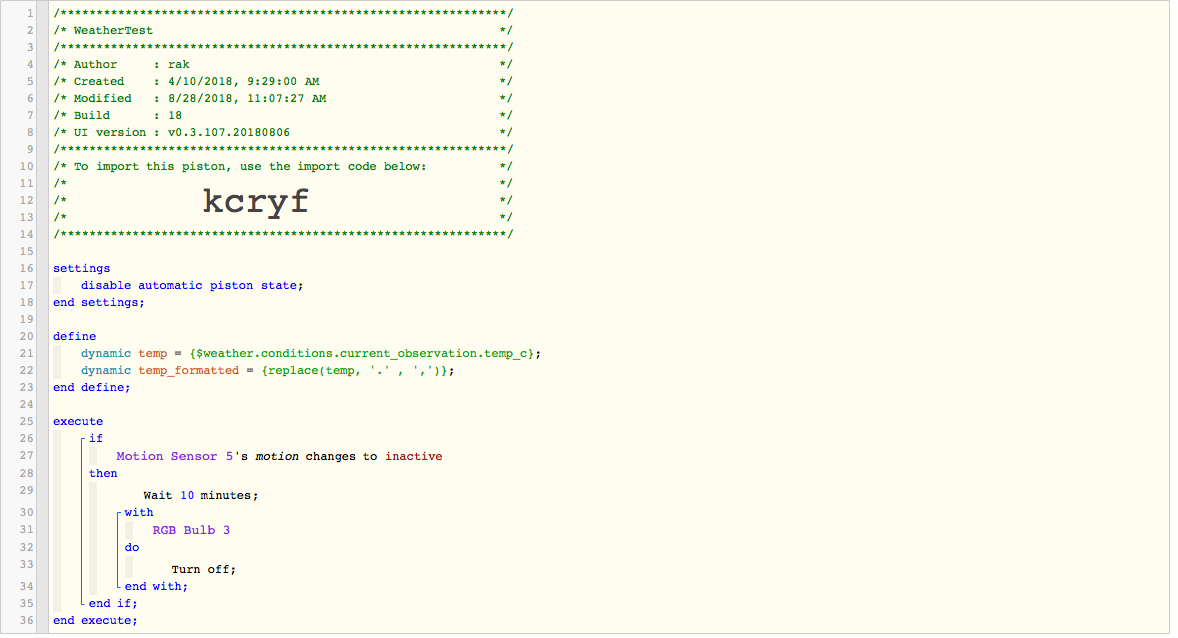Click the 'end define;' line
The width and height of the screenshot is (1178, 638).
[91, 388]
